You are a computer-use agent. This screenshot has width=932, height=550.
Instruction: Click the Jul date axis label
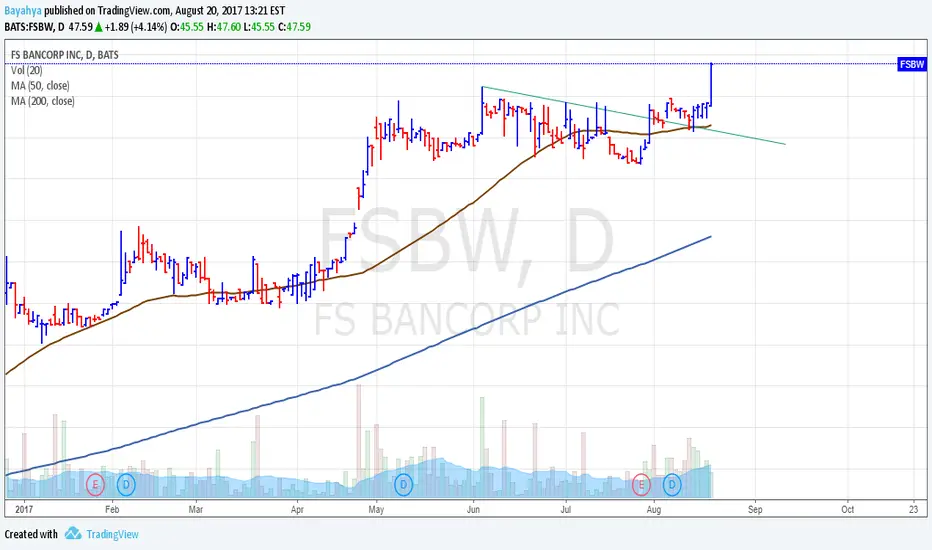pyautogui.click(x=566, y=510)
